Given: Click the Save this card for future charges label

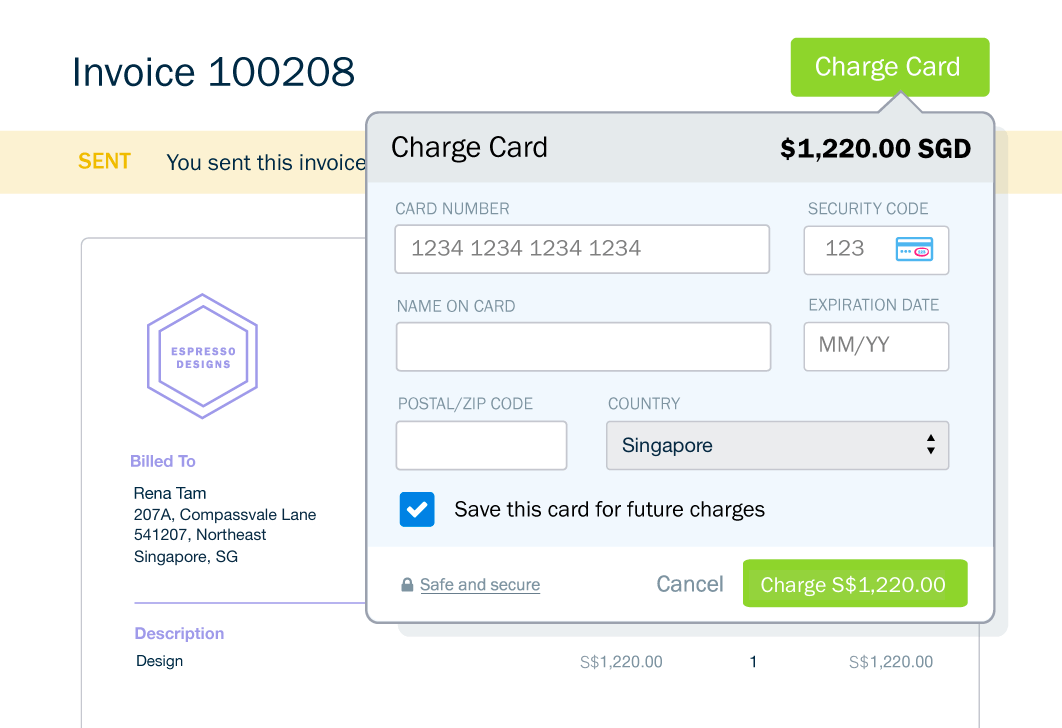Looking at the screenshot, I should click(x=609, y=509).
